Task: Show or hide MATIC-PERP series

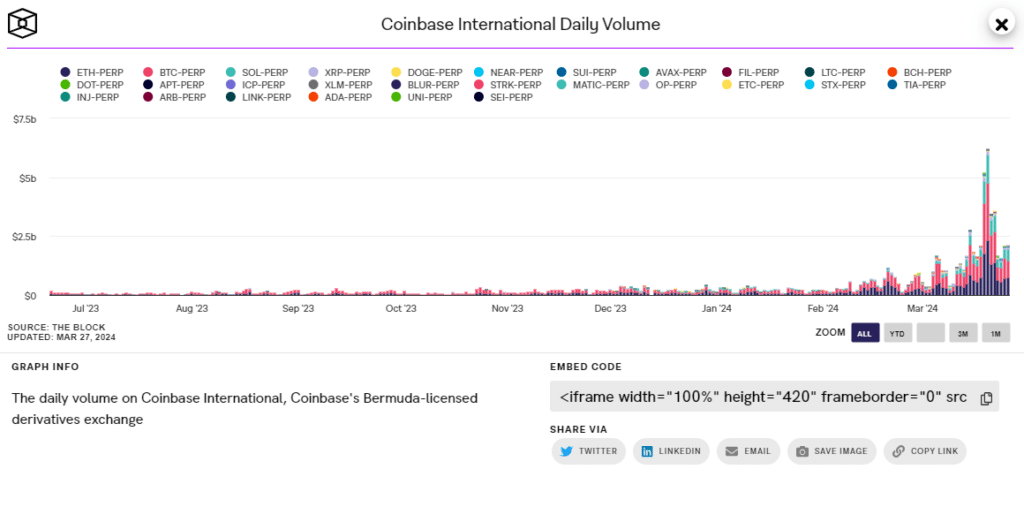Action: [593, 85]
